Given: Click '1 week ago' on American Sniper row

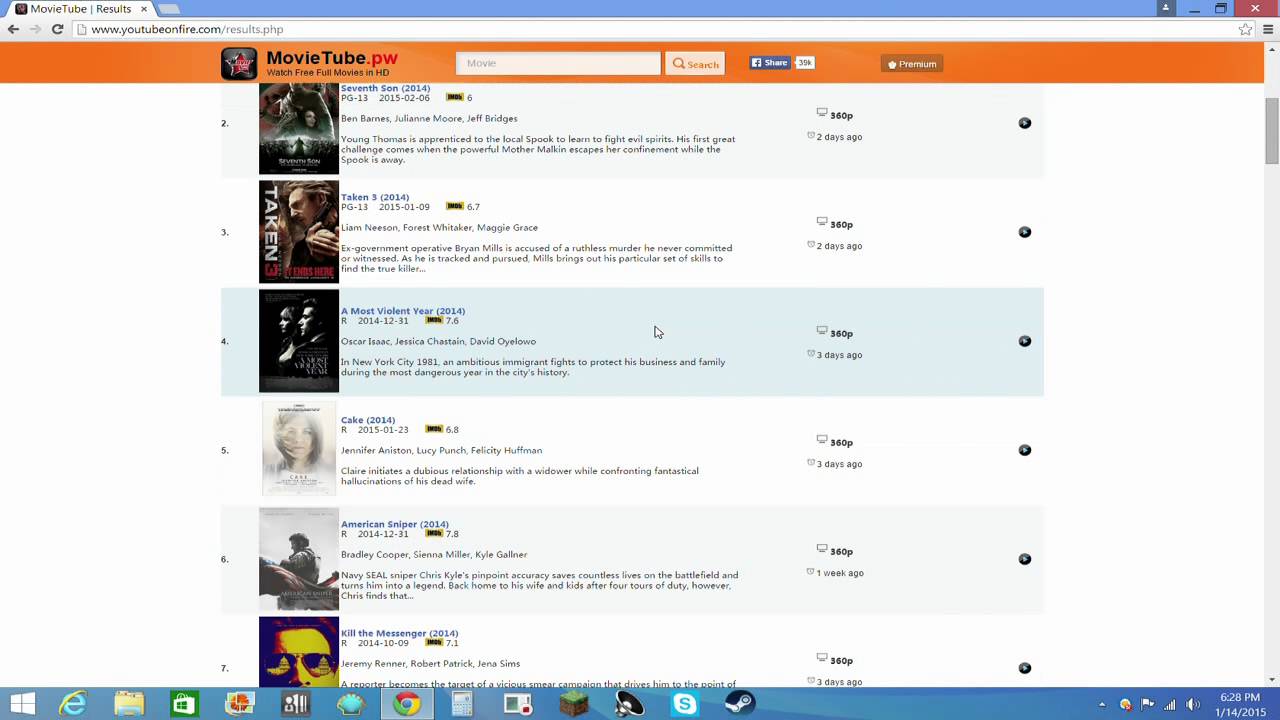Looking at the screenshot, I should point(840,573).
